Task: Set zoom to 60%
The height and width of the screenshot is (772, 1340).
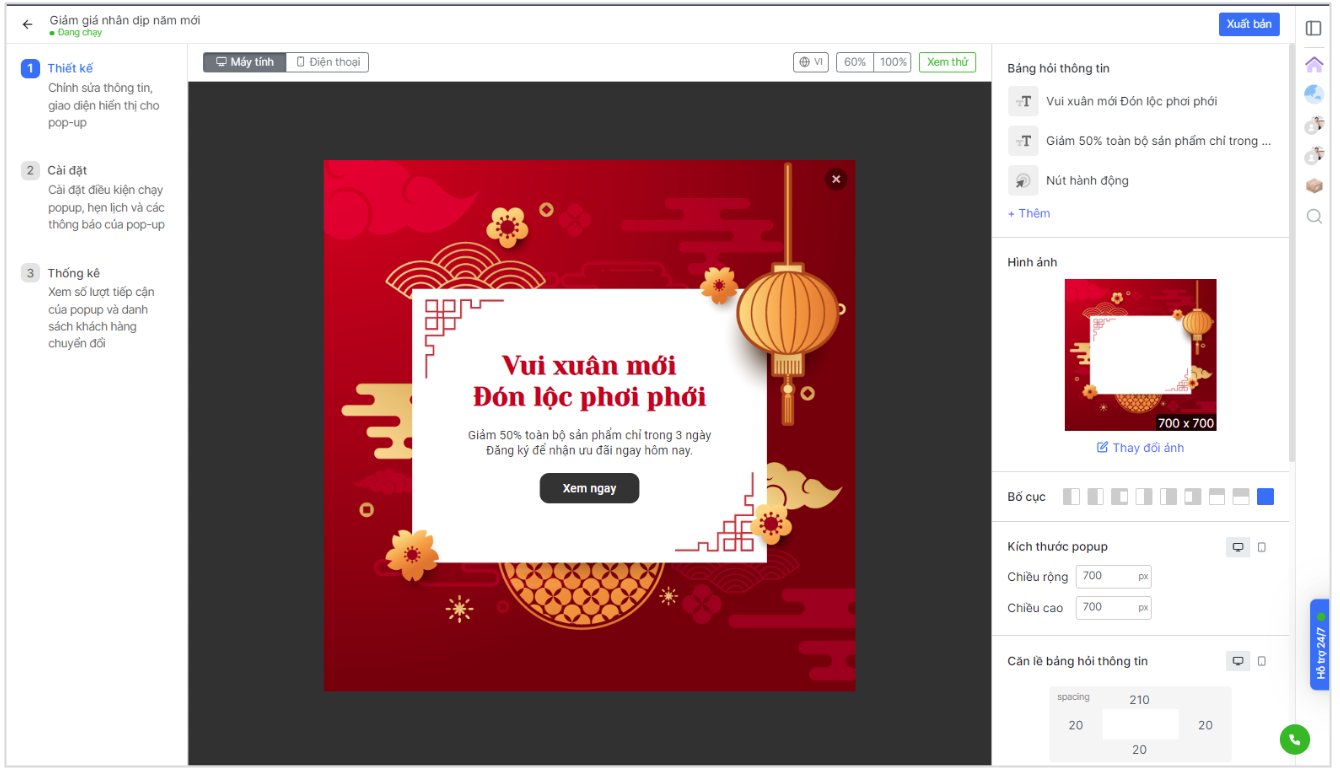Action: (855, 62)
